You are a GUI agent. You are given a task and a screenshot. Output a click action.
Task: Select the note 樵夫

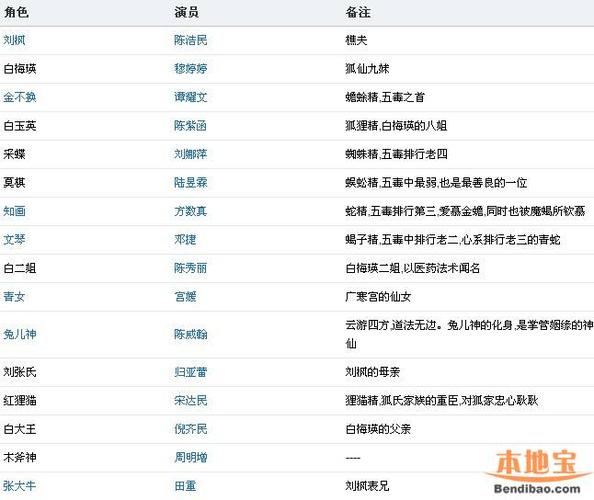356,40
